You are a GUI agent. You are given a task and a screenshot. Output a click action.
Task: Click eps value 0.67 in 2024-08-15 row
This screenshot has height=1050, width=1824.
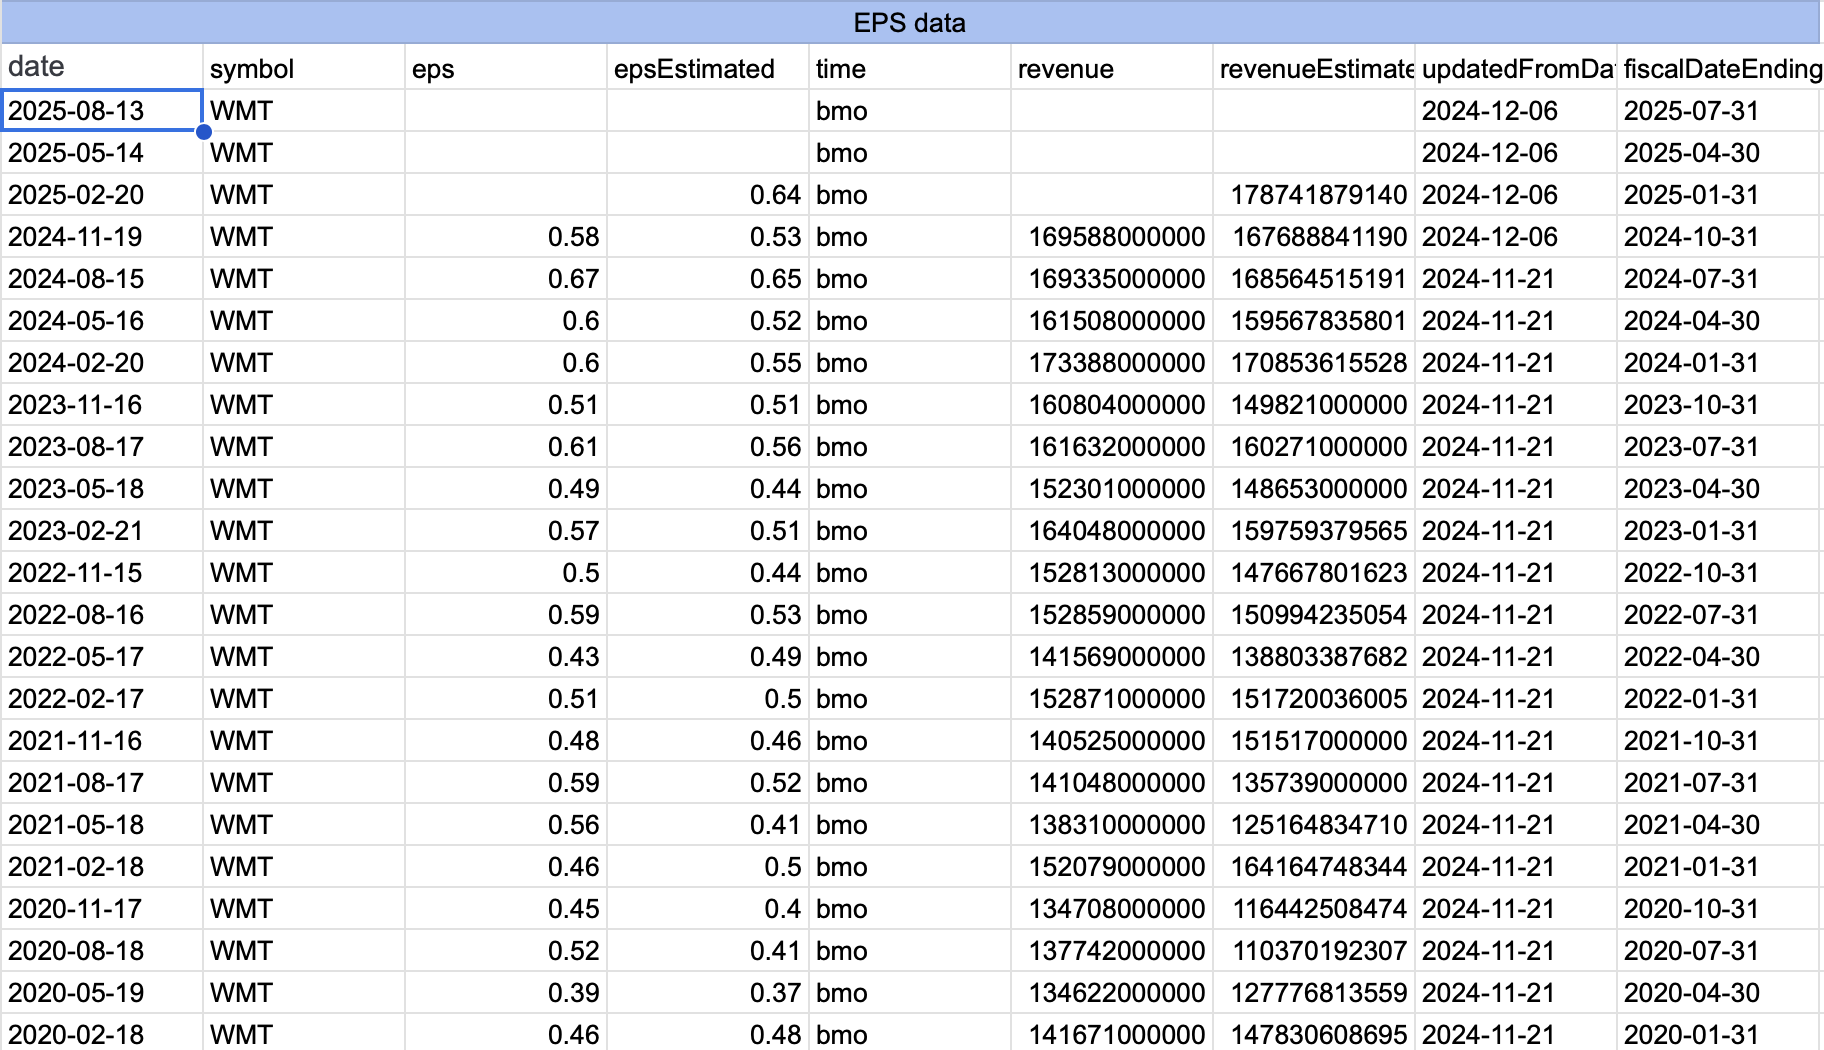506,278
